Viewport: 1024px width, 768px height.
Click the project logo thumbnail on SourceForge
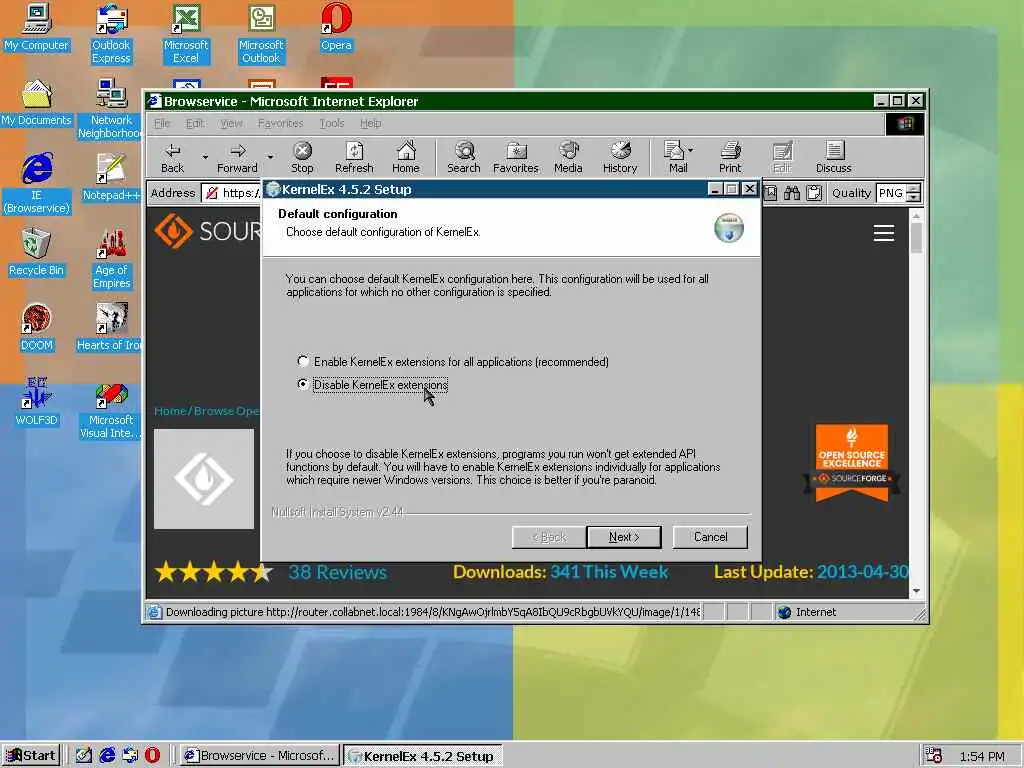tap(204, 479)
